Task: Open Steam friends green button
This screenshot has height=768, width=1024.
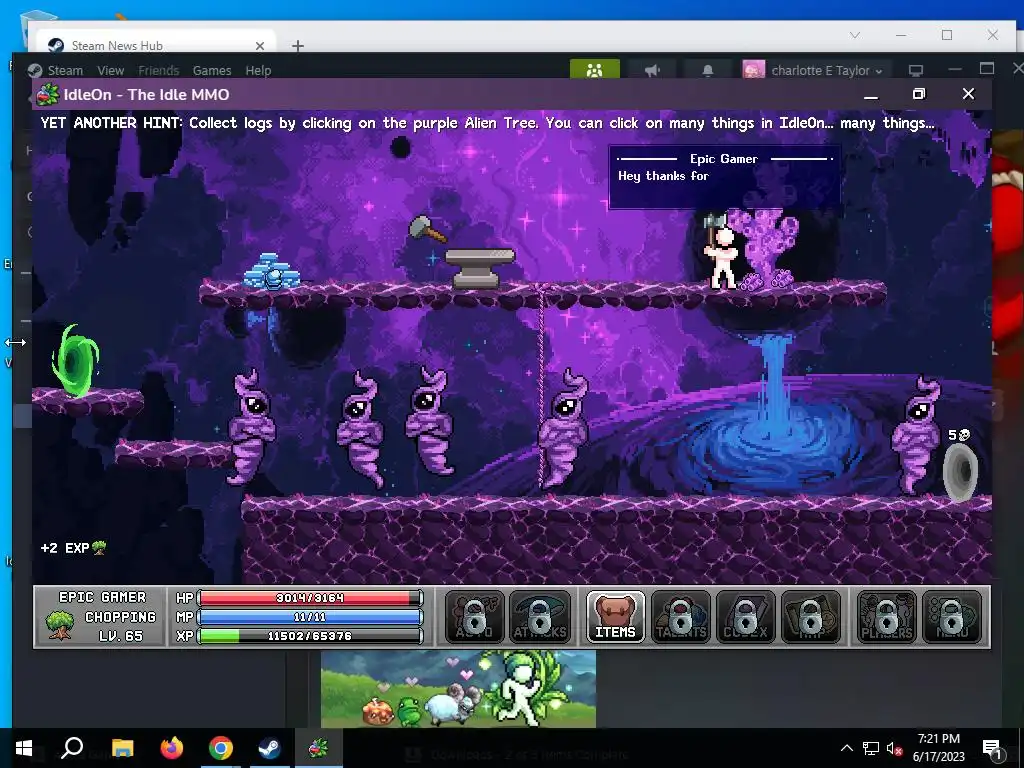Action: click(x=594, y=70)
